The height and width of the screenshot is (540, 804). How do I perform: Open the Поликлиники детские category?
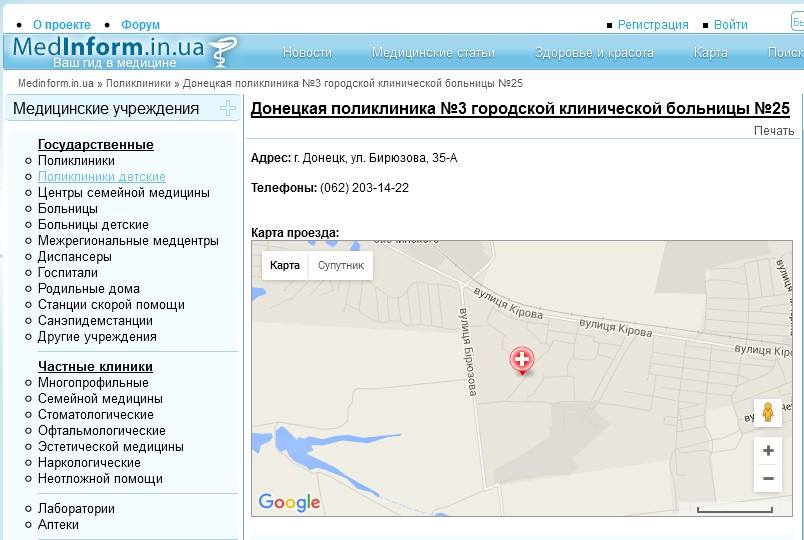pos(102,177)
